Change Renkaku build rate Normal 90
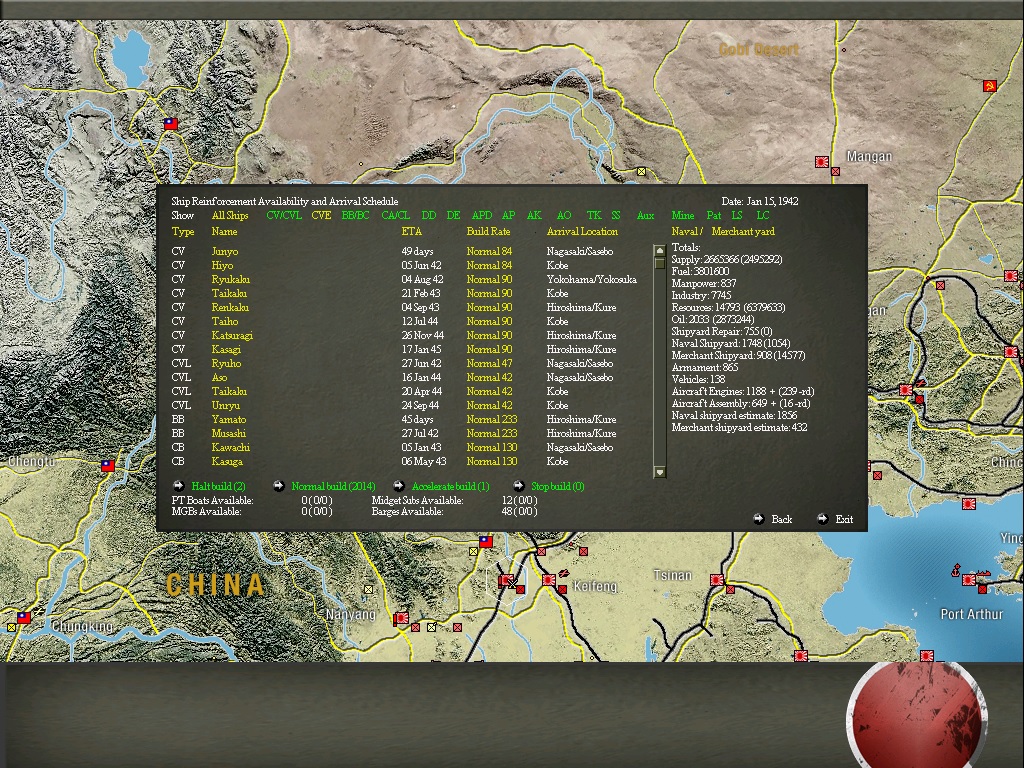Screen dimensions: 1024x768 click(x=489, y=307)
